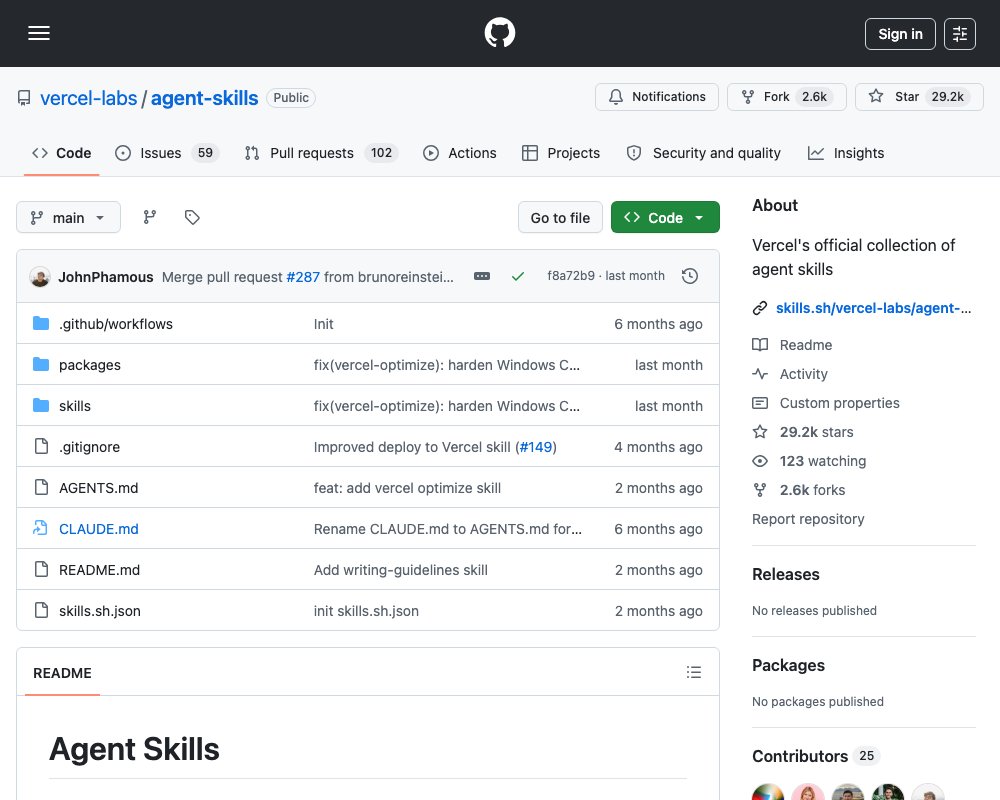Open the Contributors 25 link
Viewport: 1000px width, 800px height.
point(816,756)
